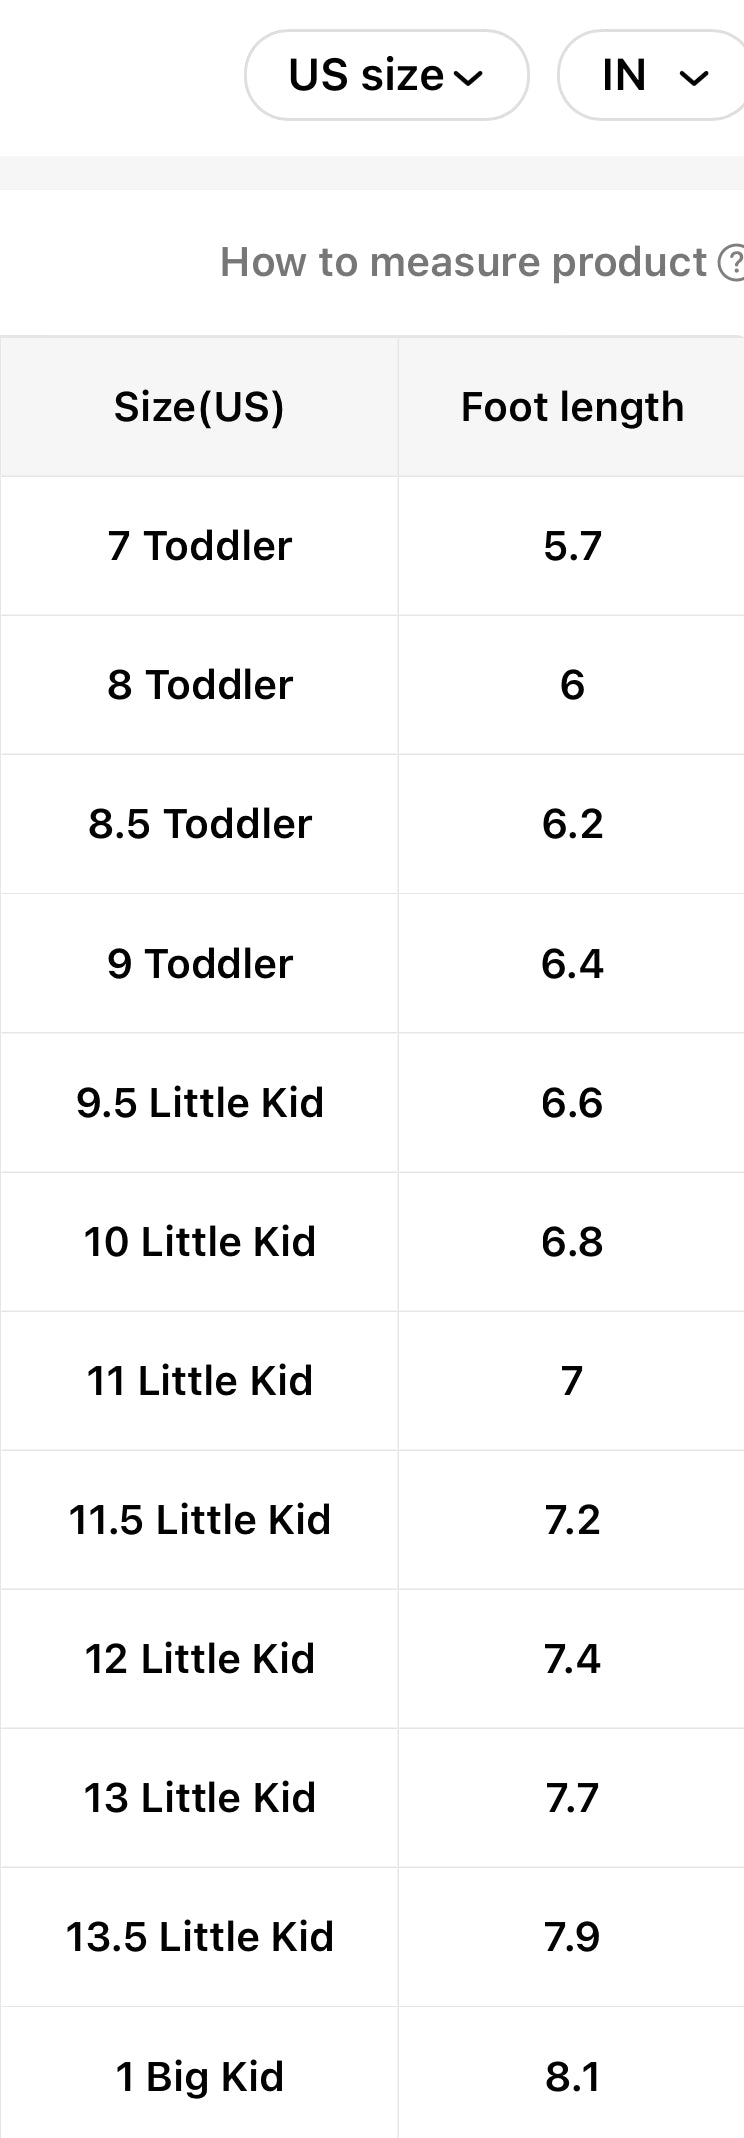Choose the 12 Little Kid cell

200,1659
